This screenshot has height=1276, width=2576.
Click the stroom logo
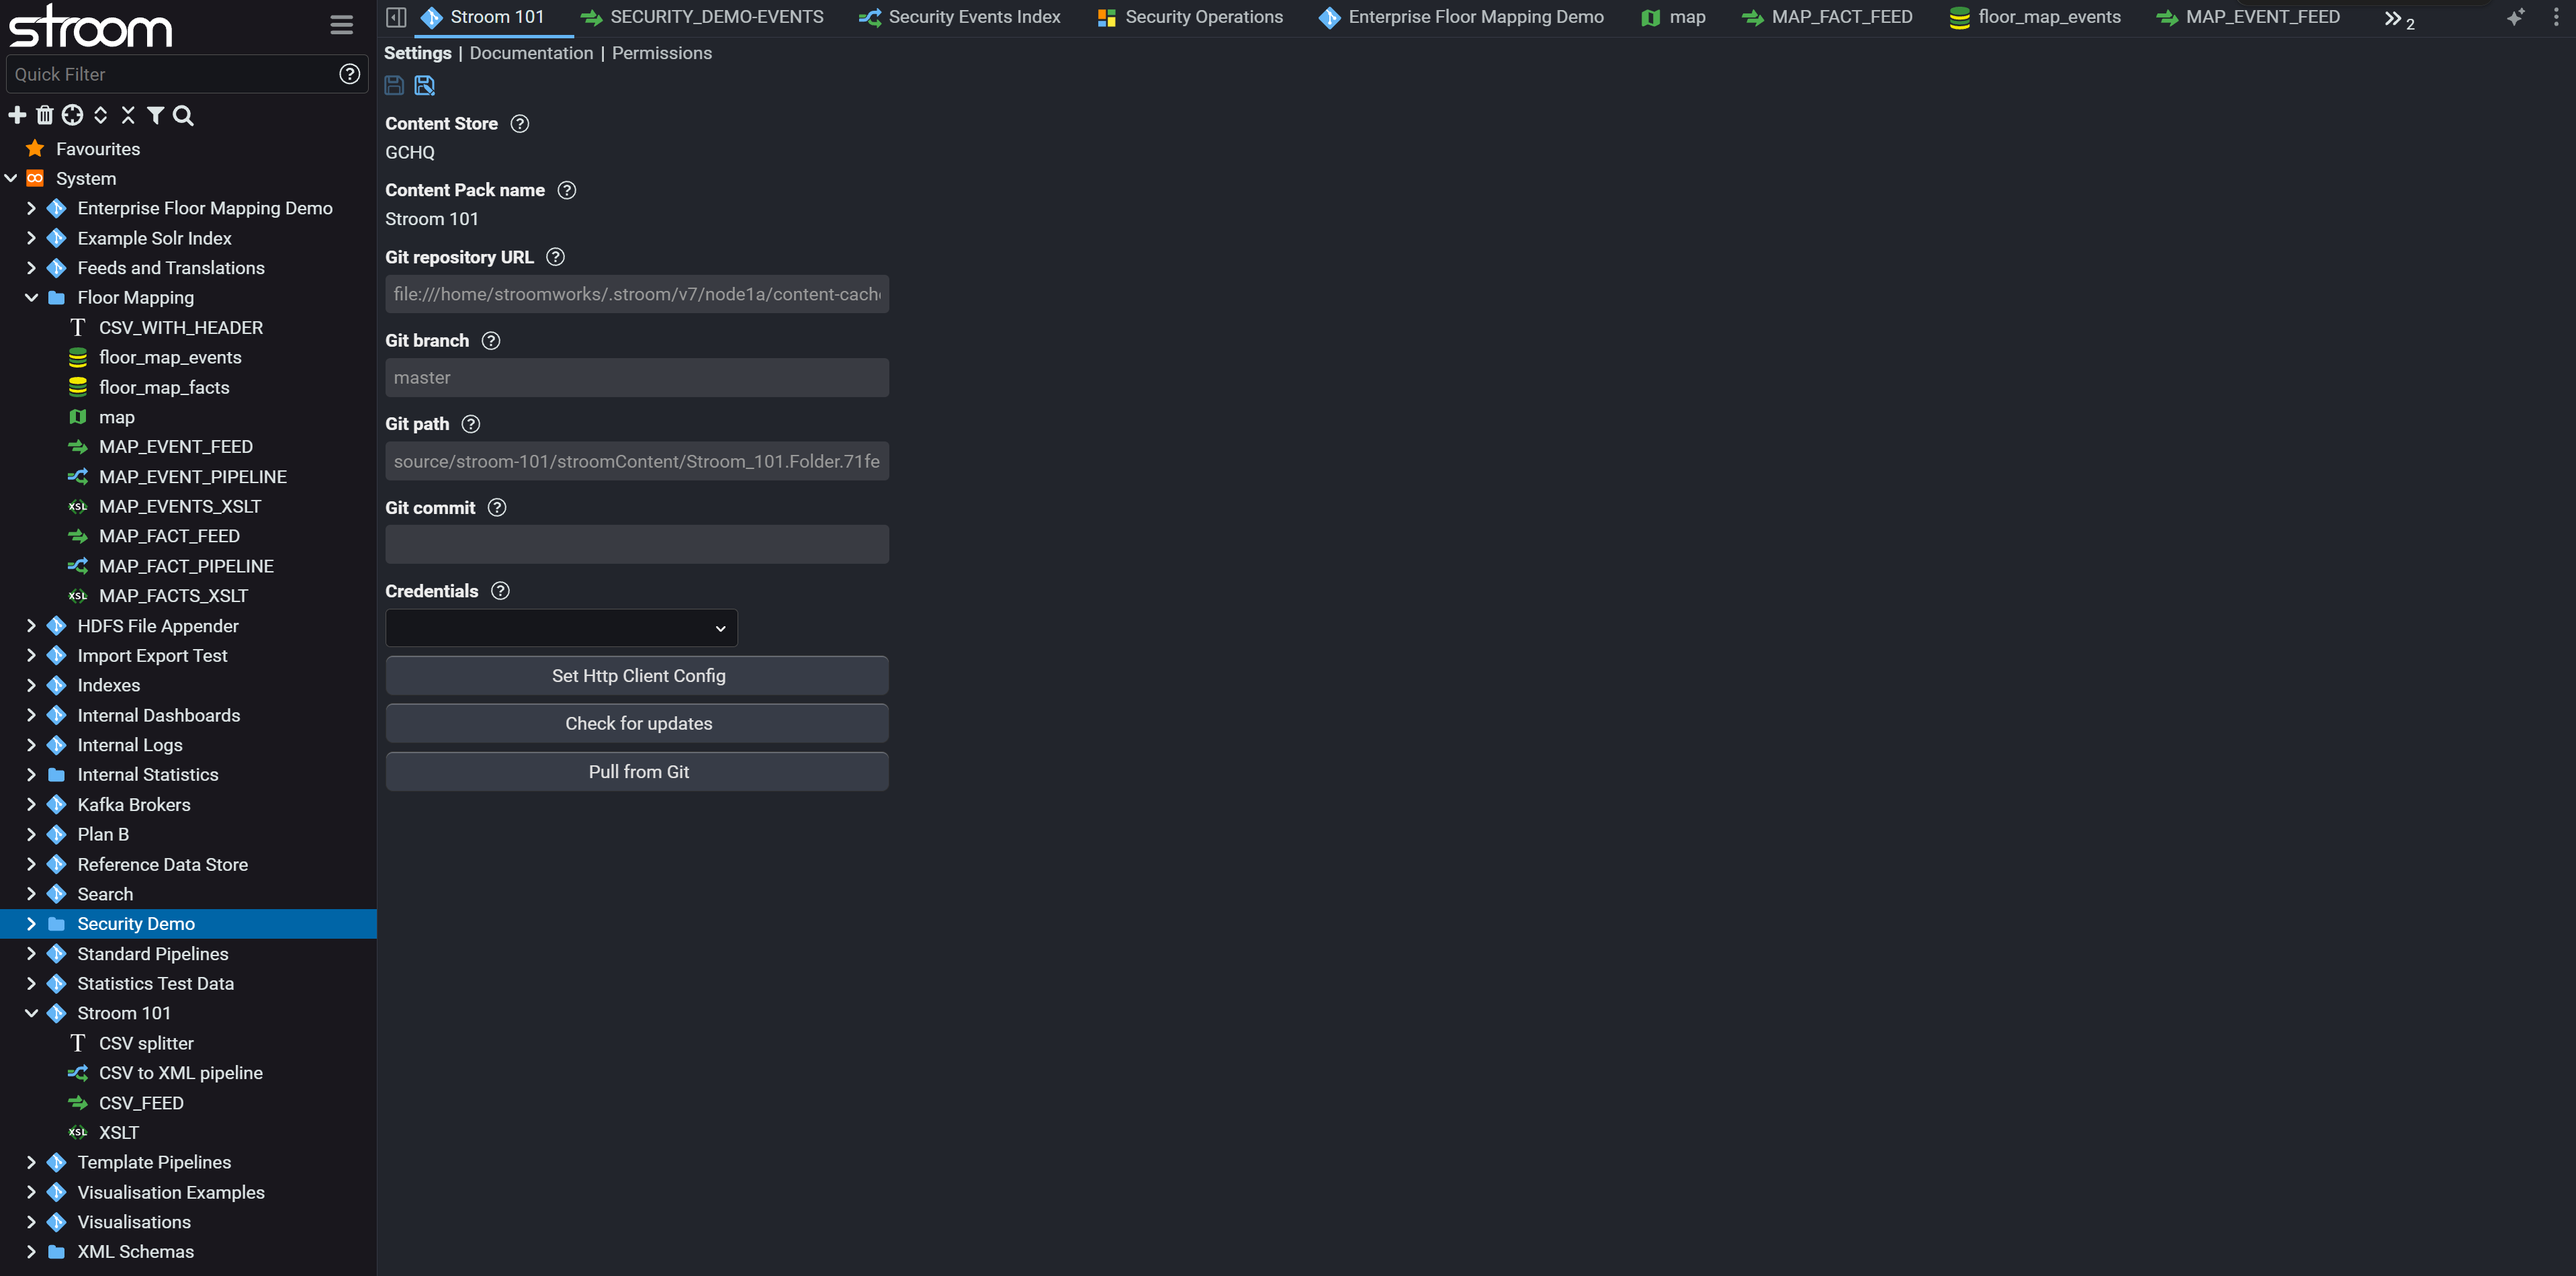[90, 26]
